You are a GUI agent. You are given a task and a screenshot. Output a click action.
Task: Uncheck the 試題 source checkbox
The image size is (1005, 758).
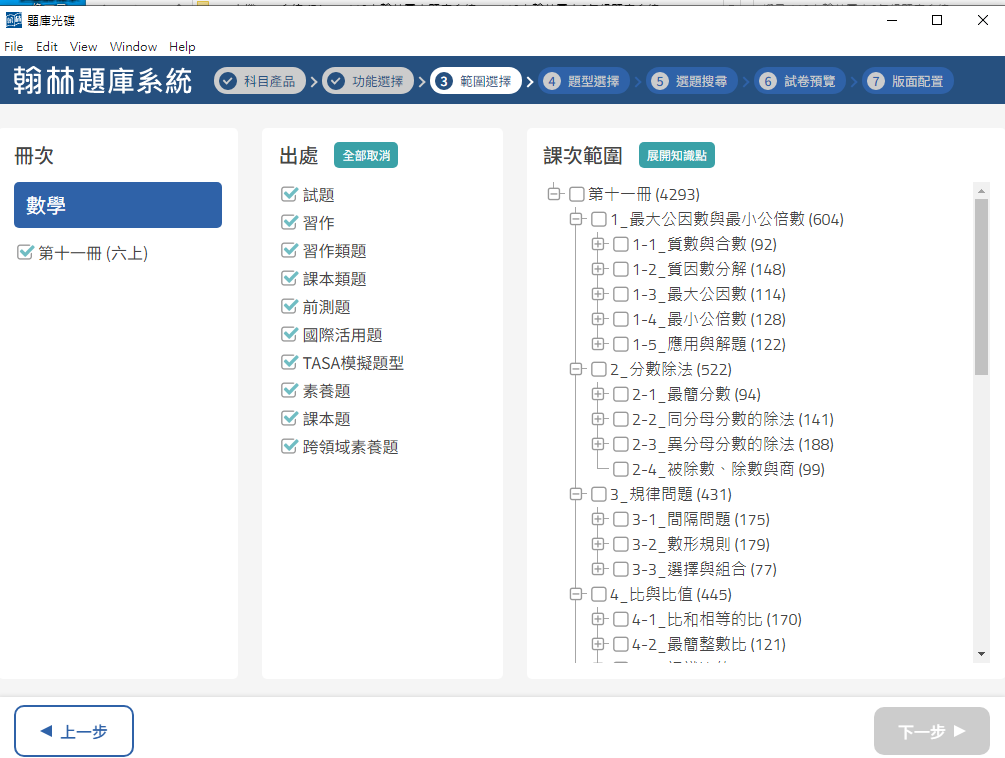click(290, 194)
